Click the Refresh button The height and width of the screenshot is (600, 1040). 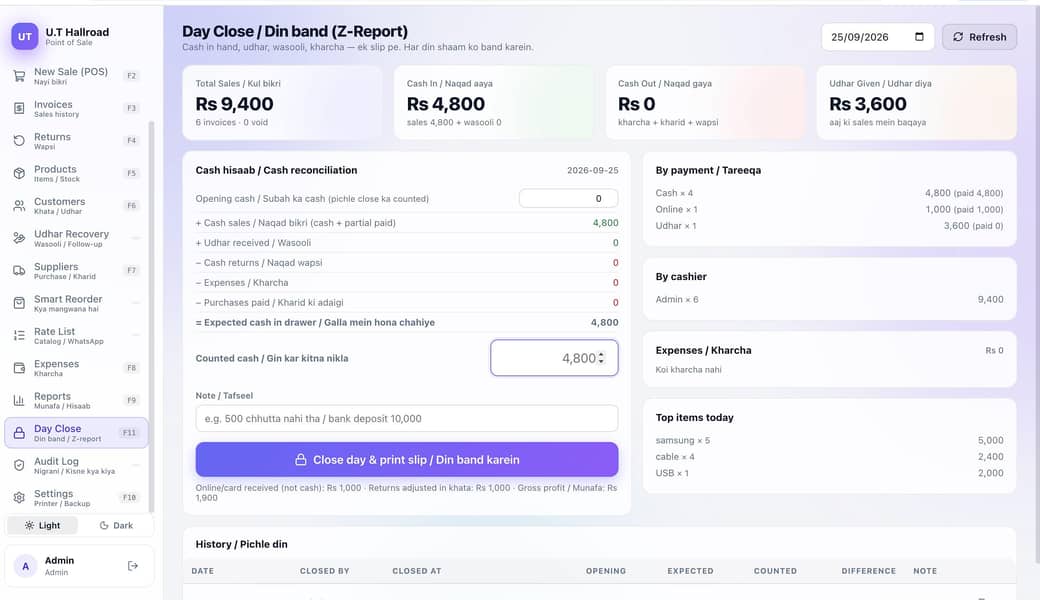(979, 37)
